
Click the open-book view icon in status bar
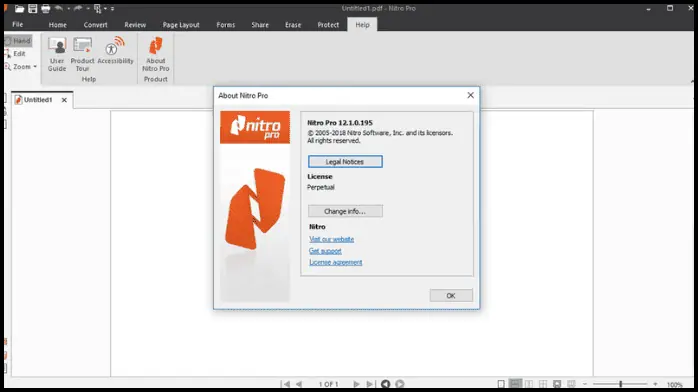pyautogui.click(x=571, y=384)
